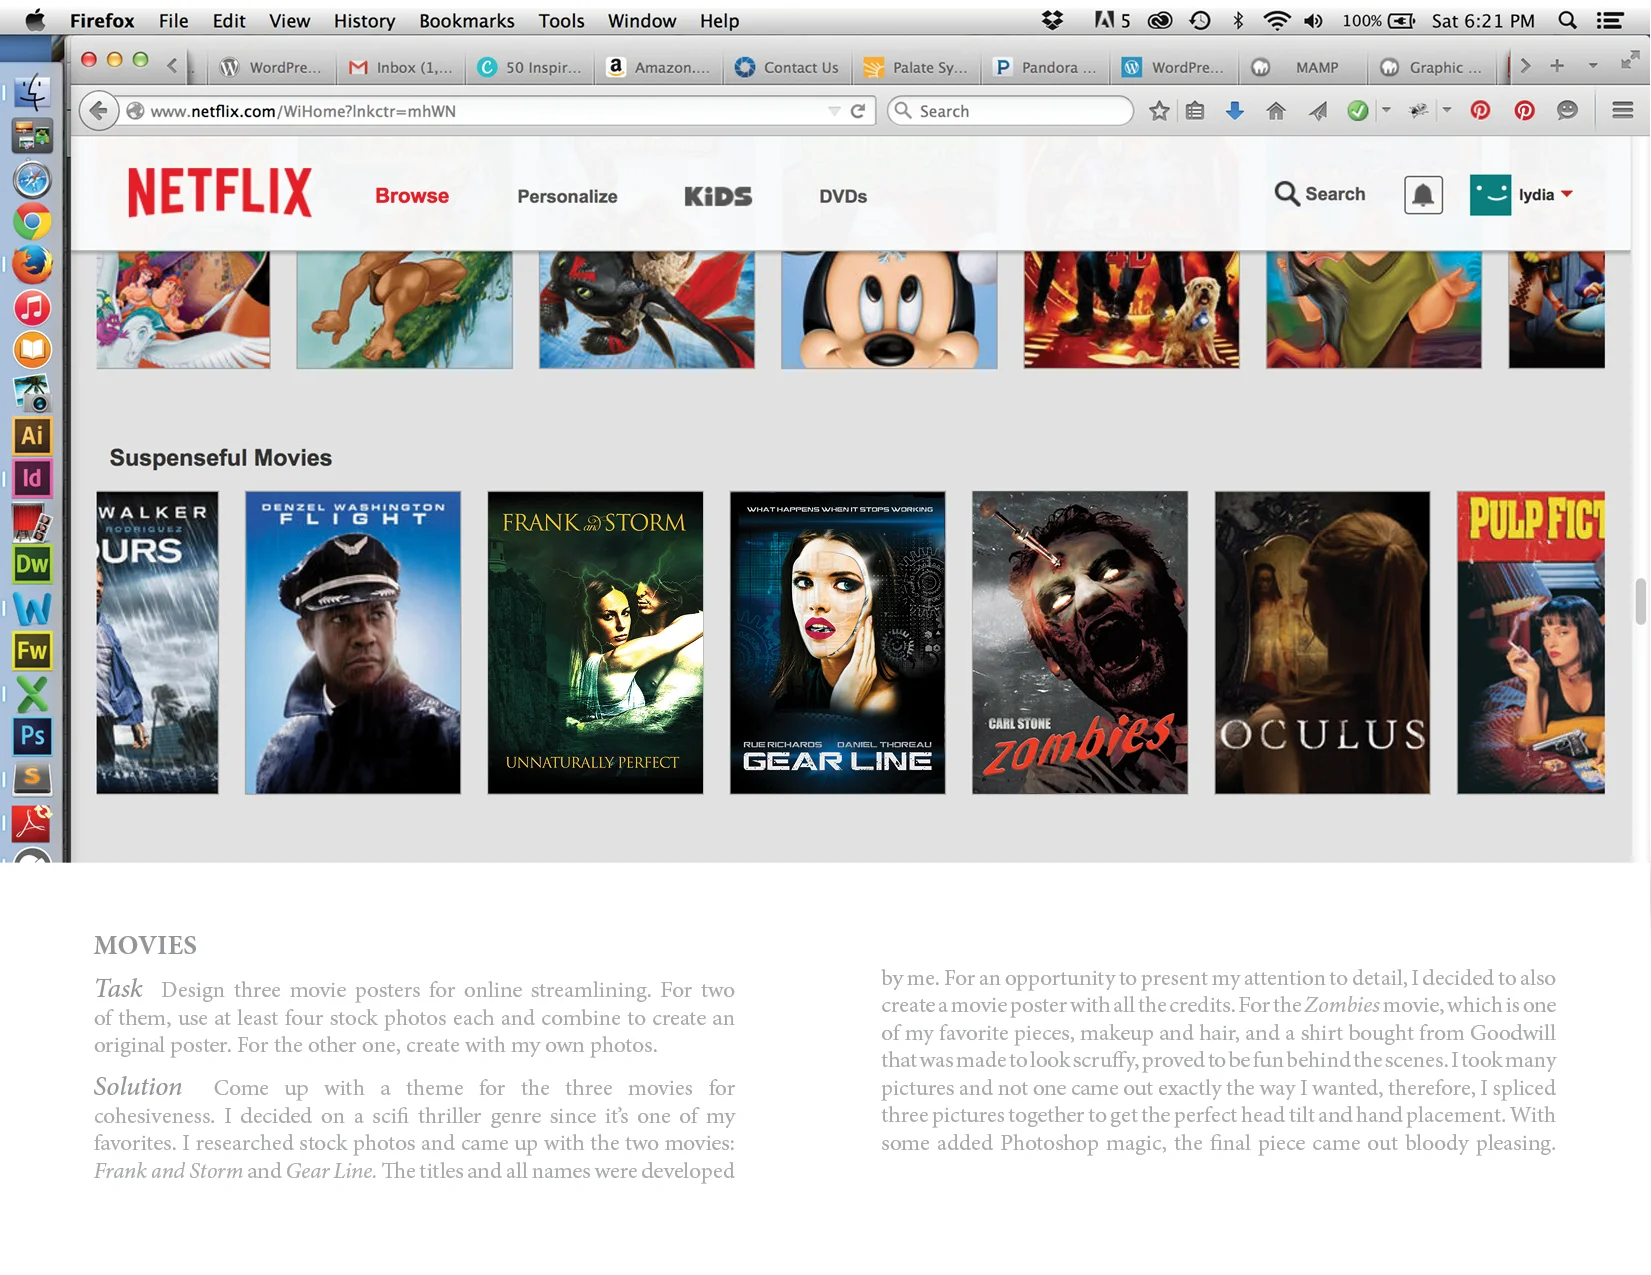The width and height of the screenshot is (1651, 1275).
Task: Go to Firefox home page icon
Action: 1276,111
